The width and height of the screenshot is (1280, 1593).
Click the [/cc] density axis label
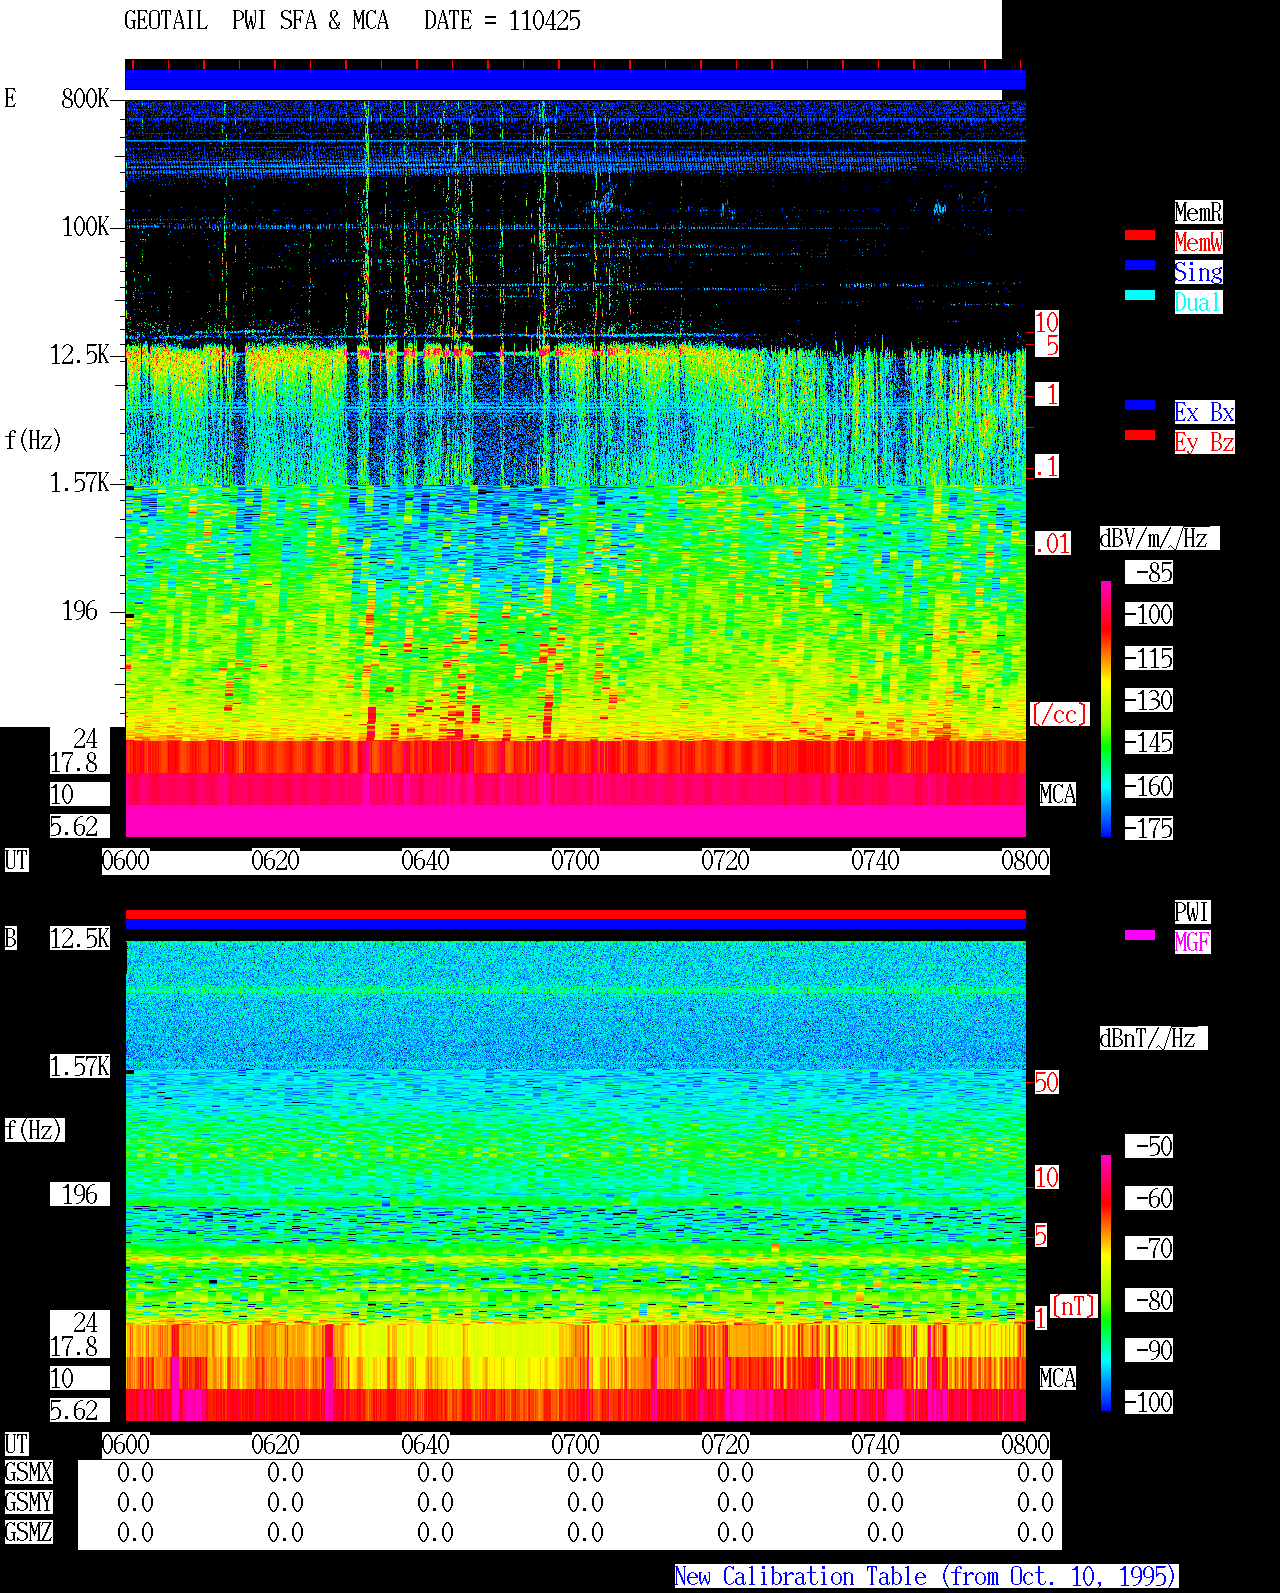tap(1059, 715)
